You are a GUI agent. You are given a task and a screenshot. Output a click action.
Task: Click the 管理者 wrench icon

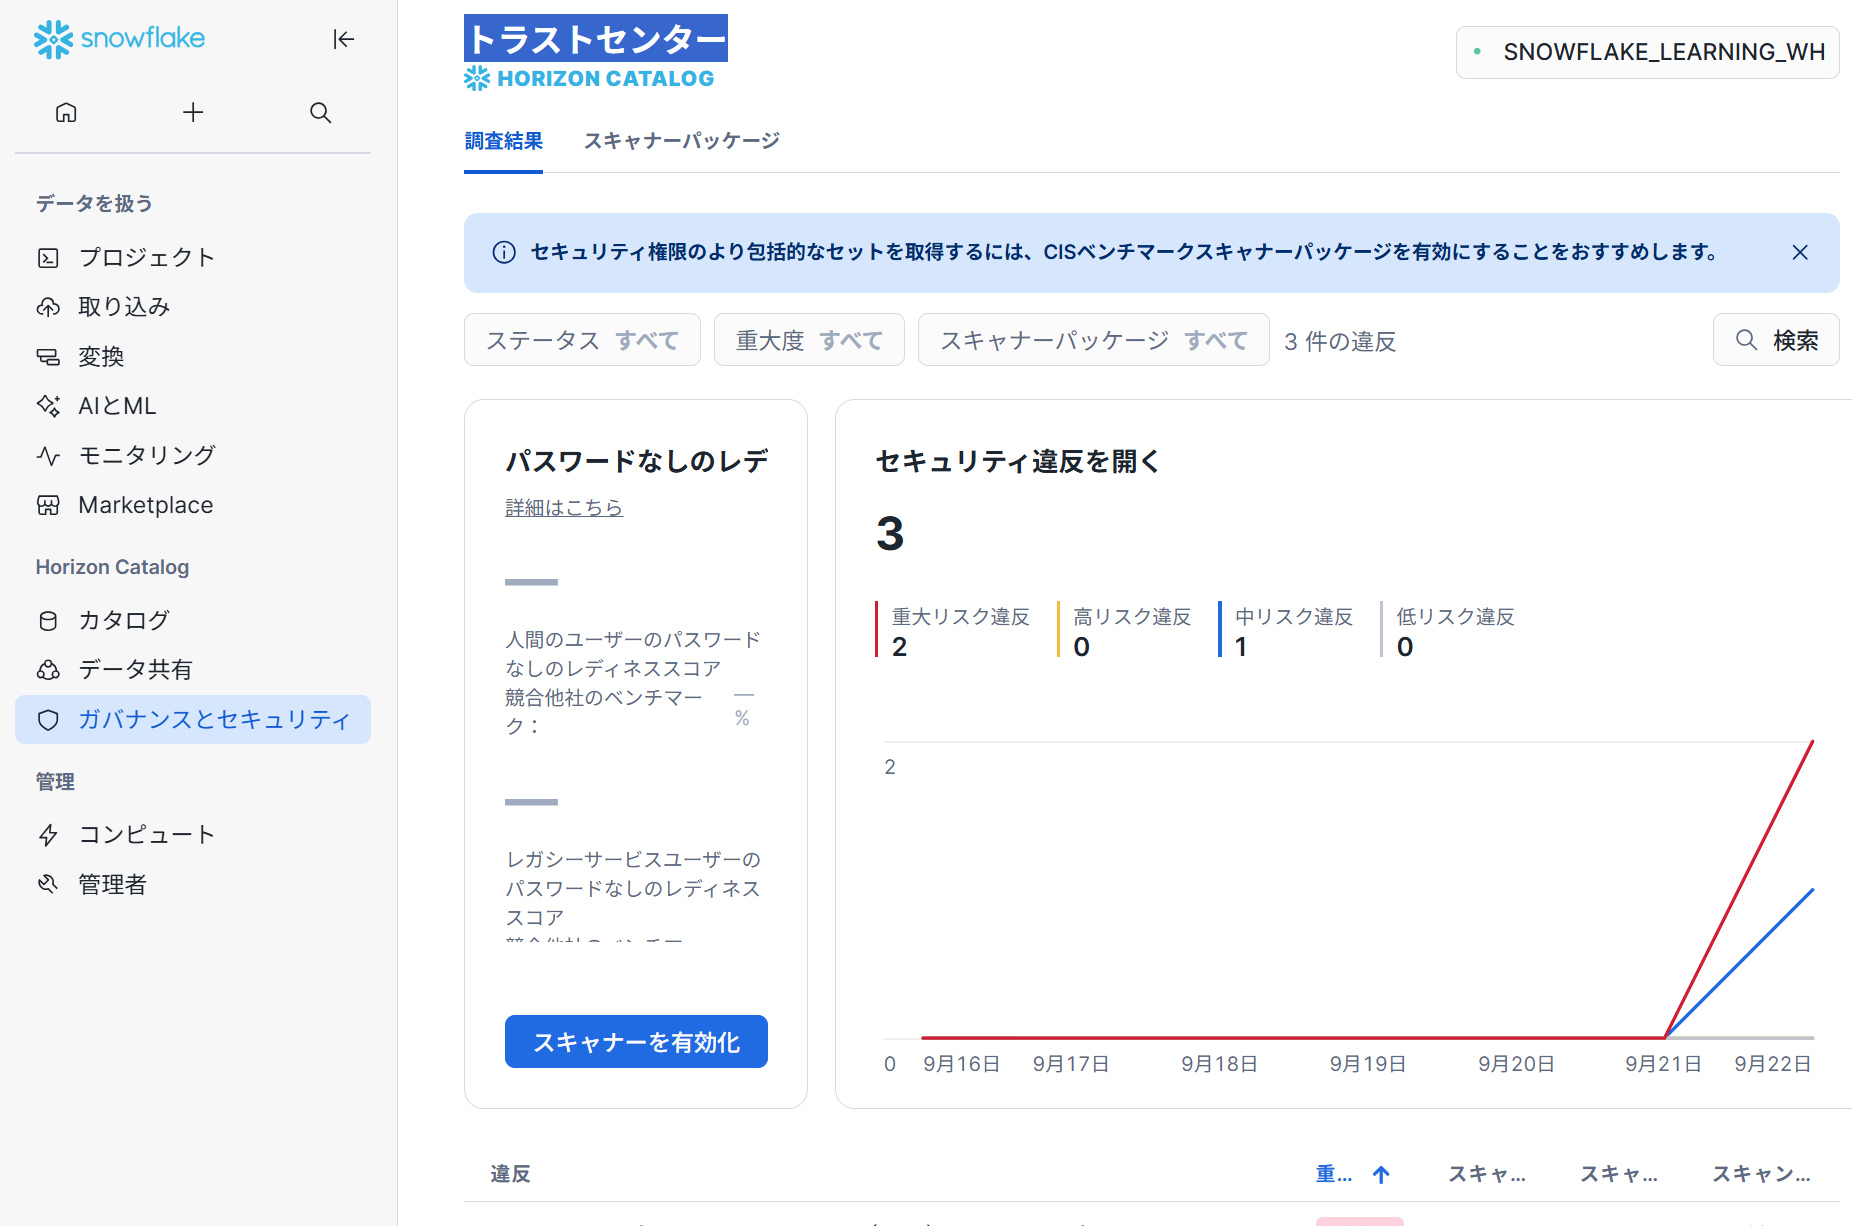(48, 884)
